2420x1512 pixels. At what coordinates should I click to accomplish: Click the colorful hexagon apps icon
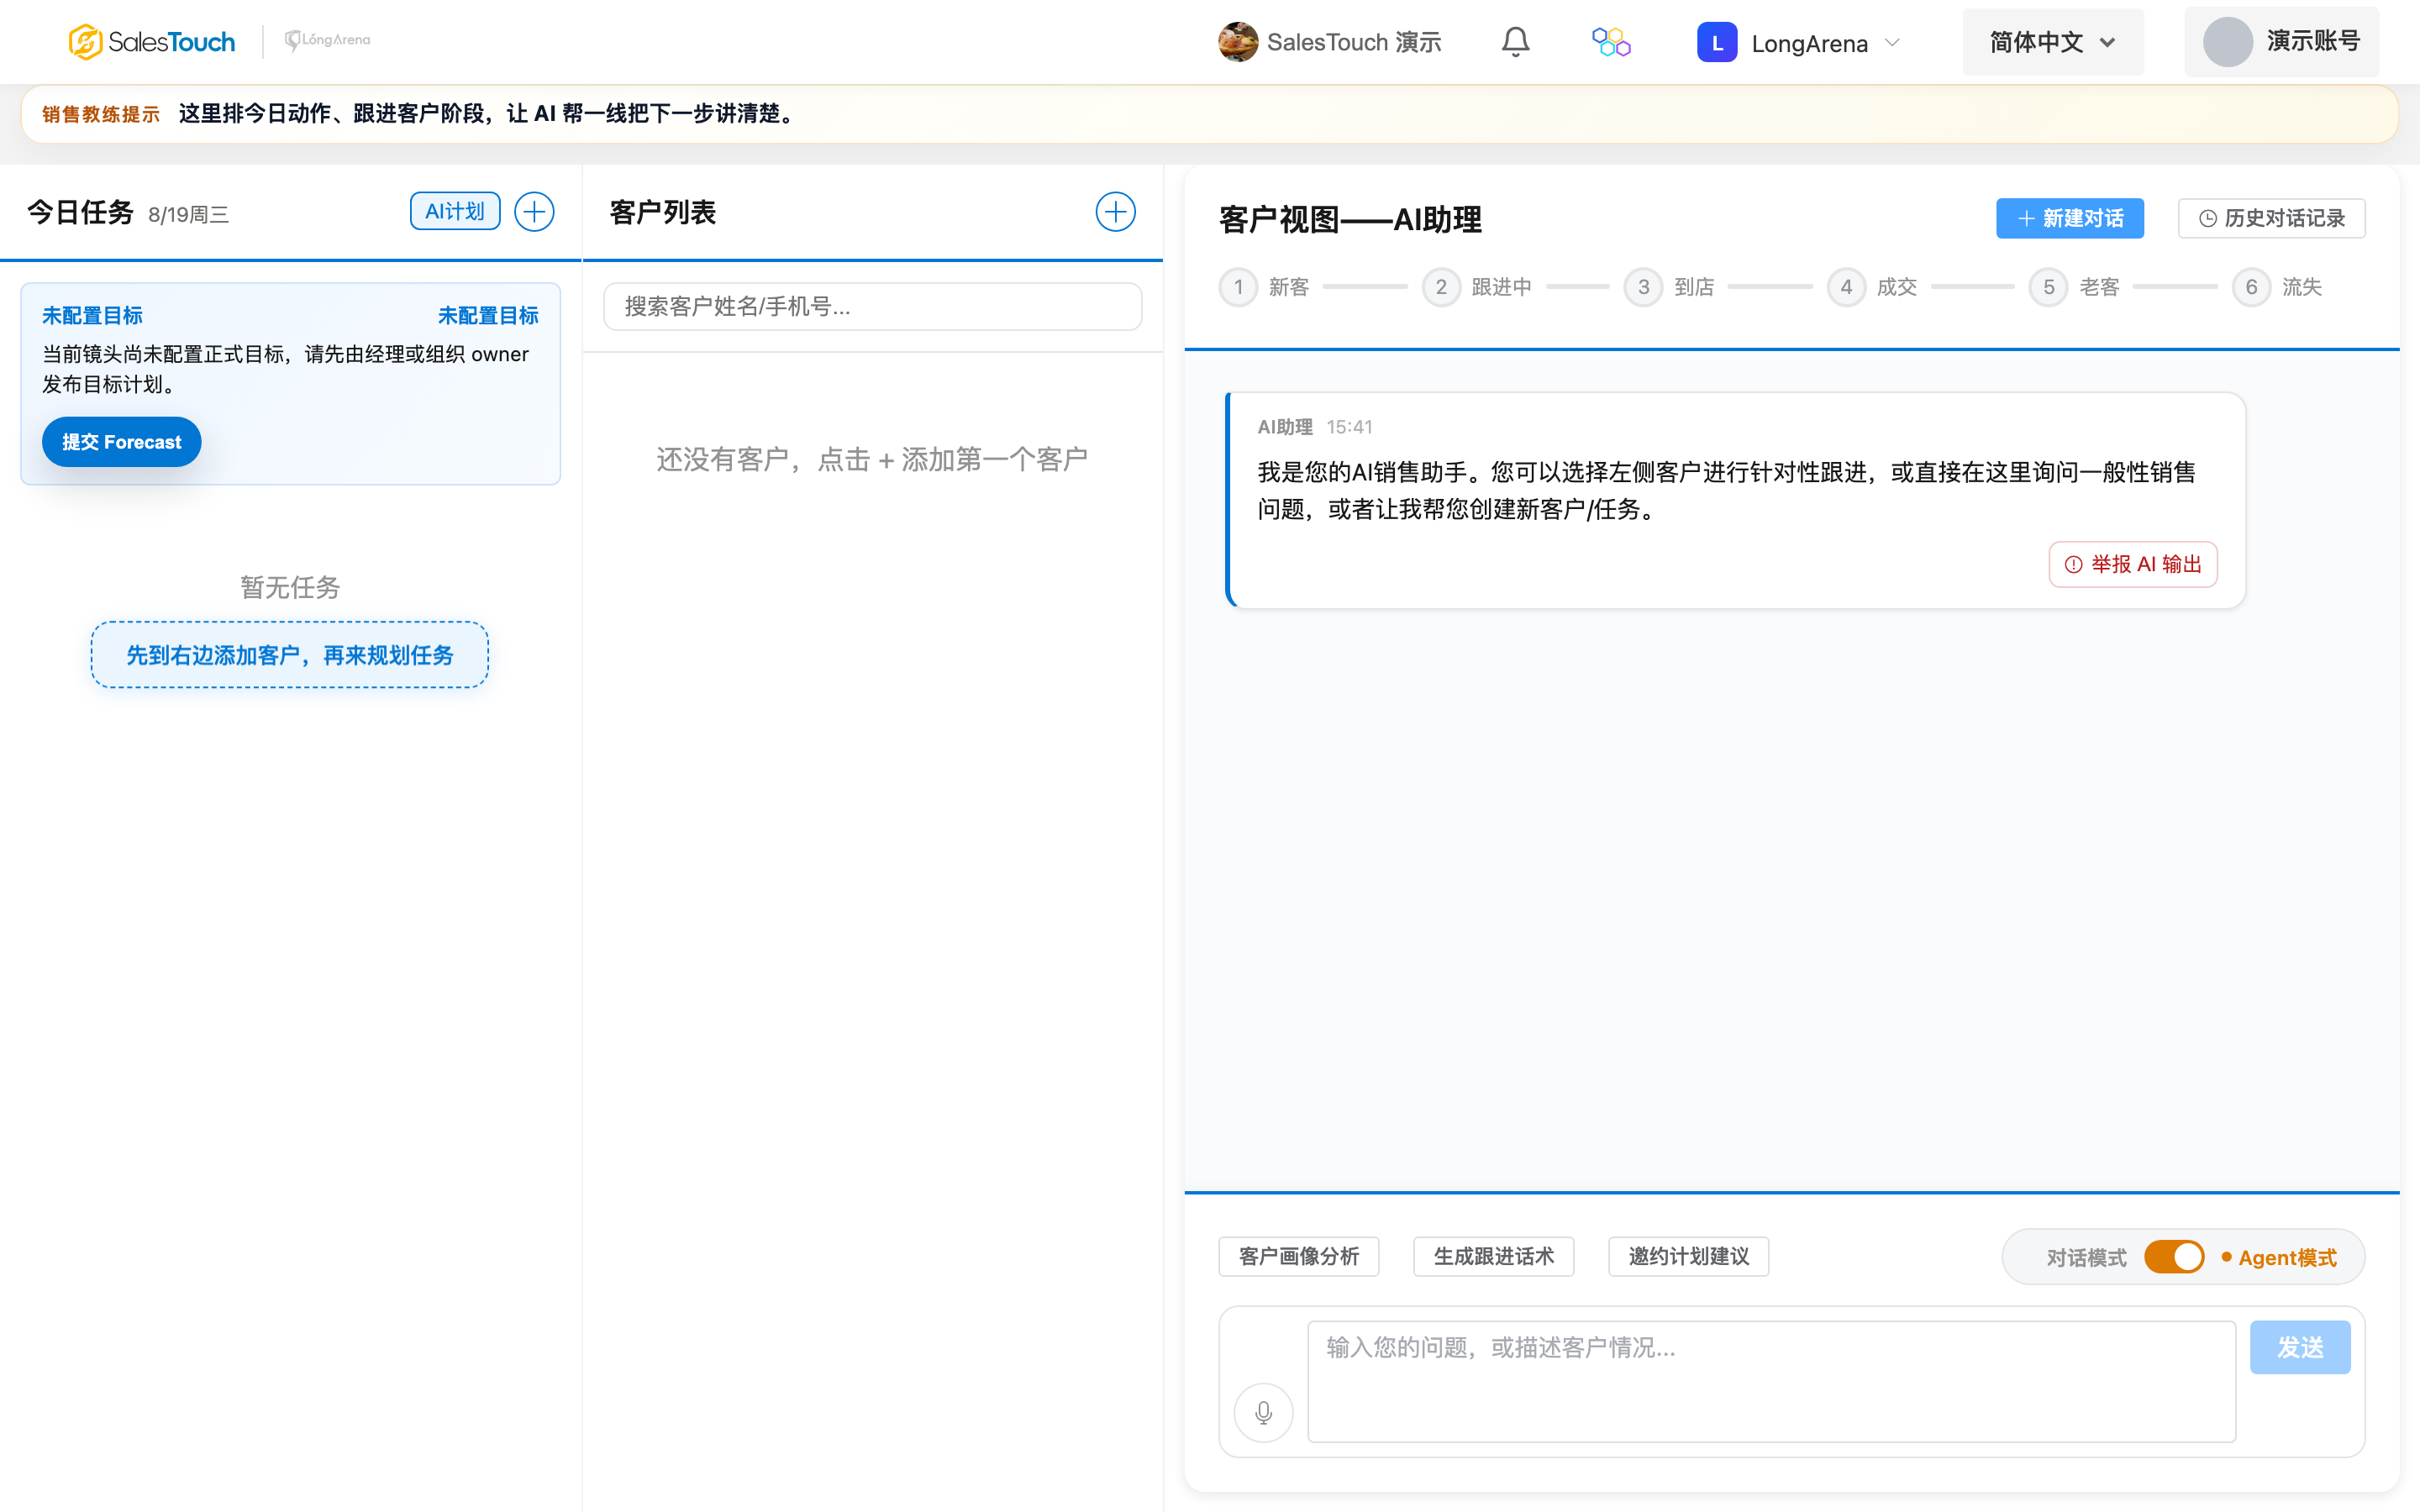click(x=1611, y=42)
